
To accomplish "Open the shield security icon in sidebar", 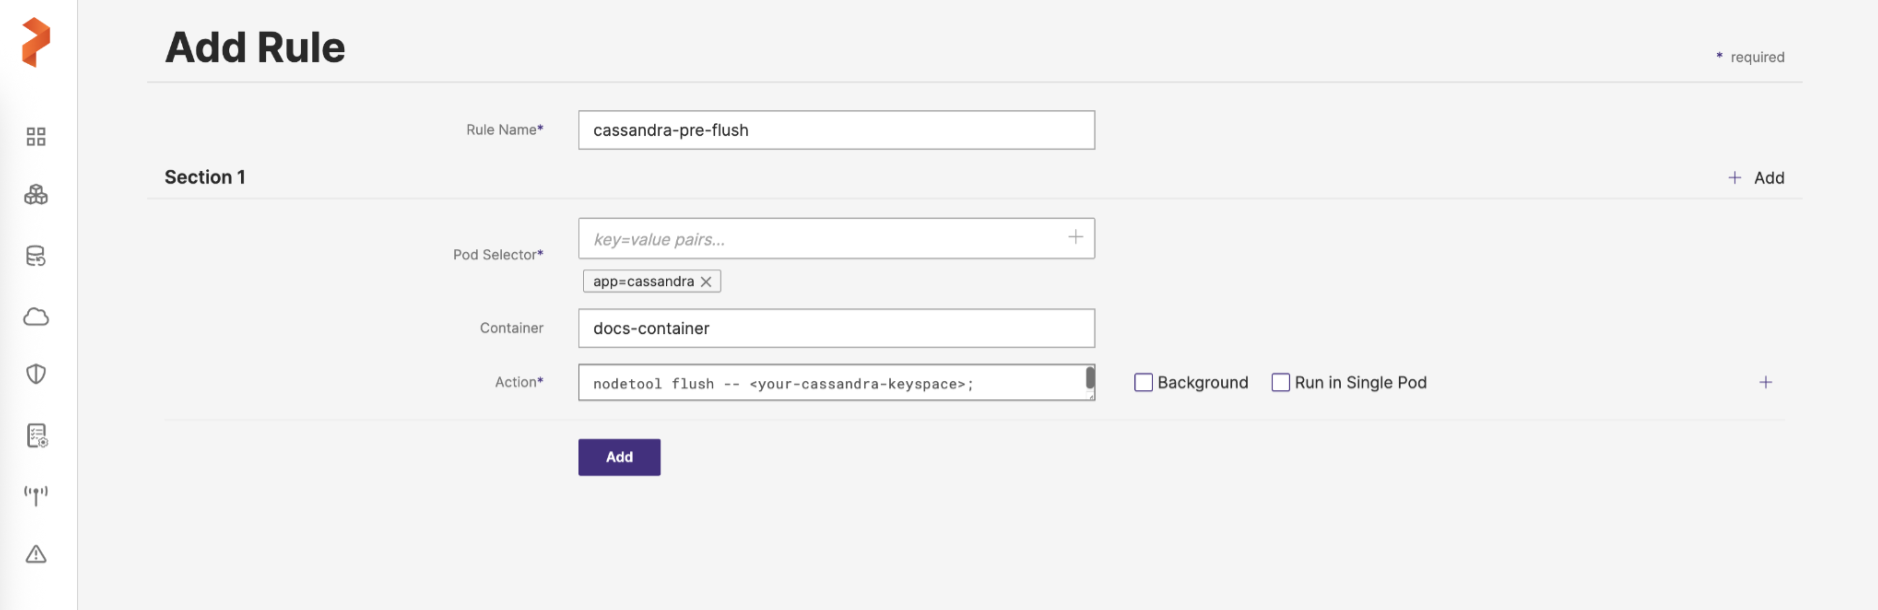I will (36, 374).
